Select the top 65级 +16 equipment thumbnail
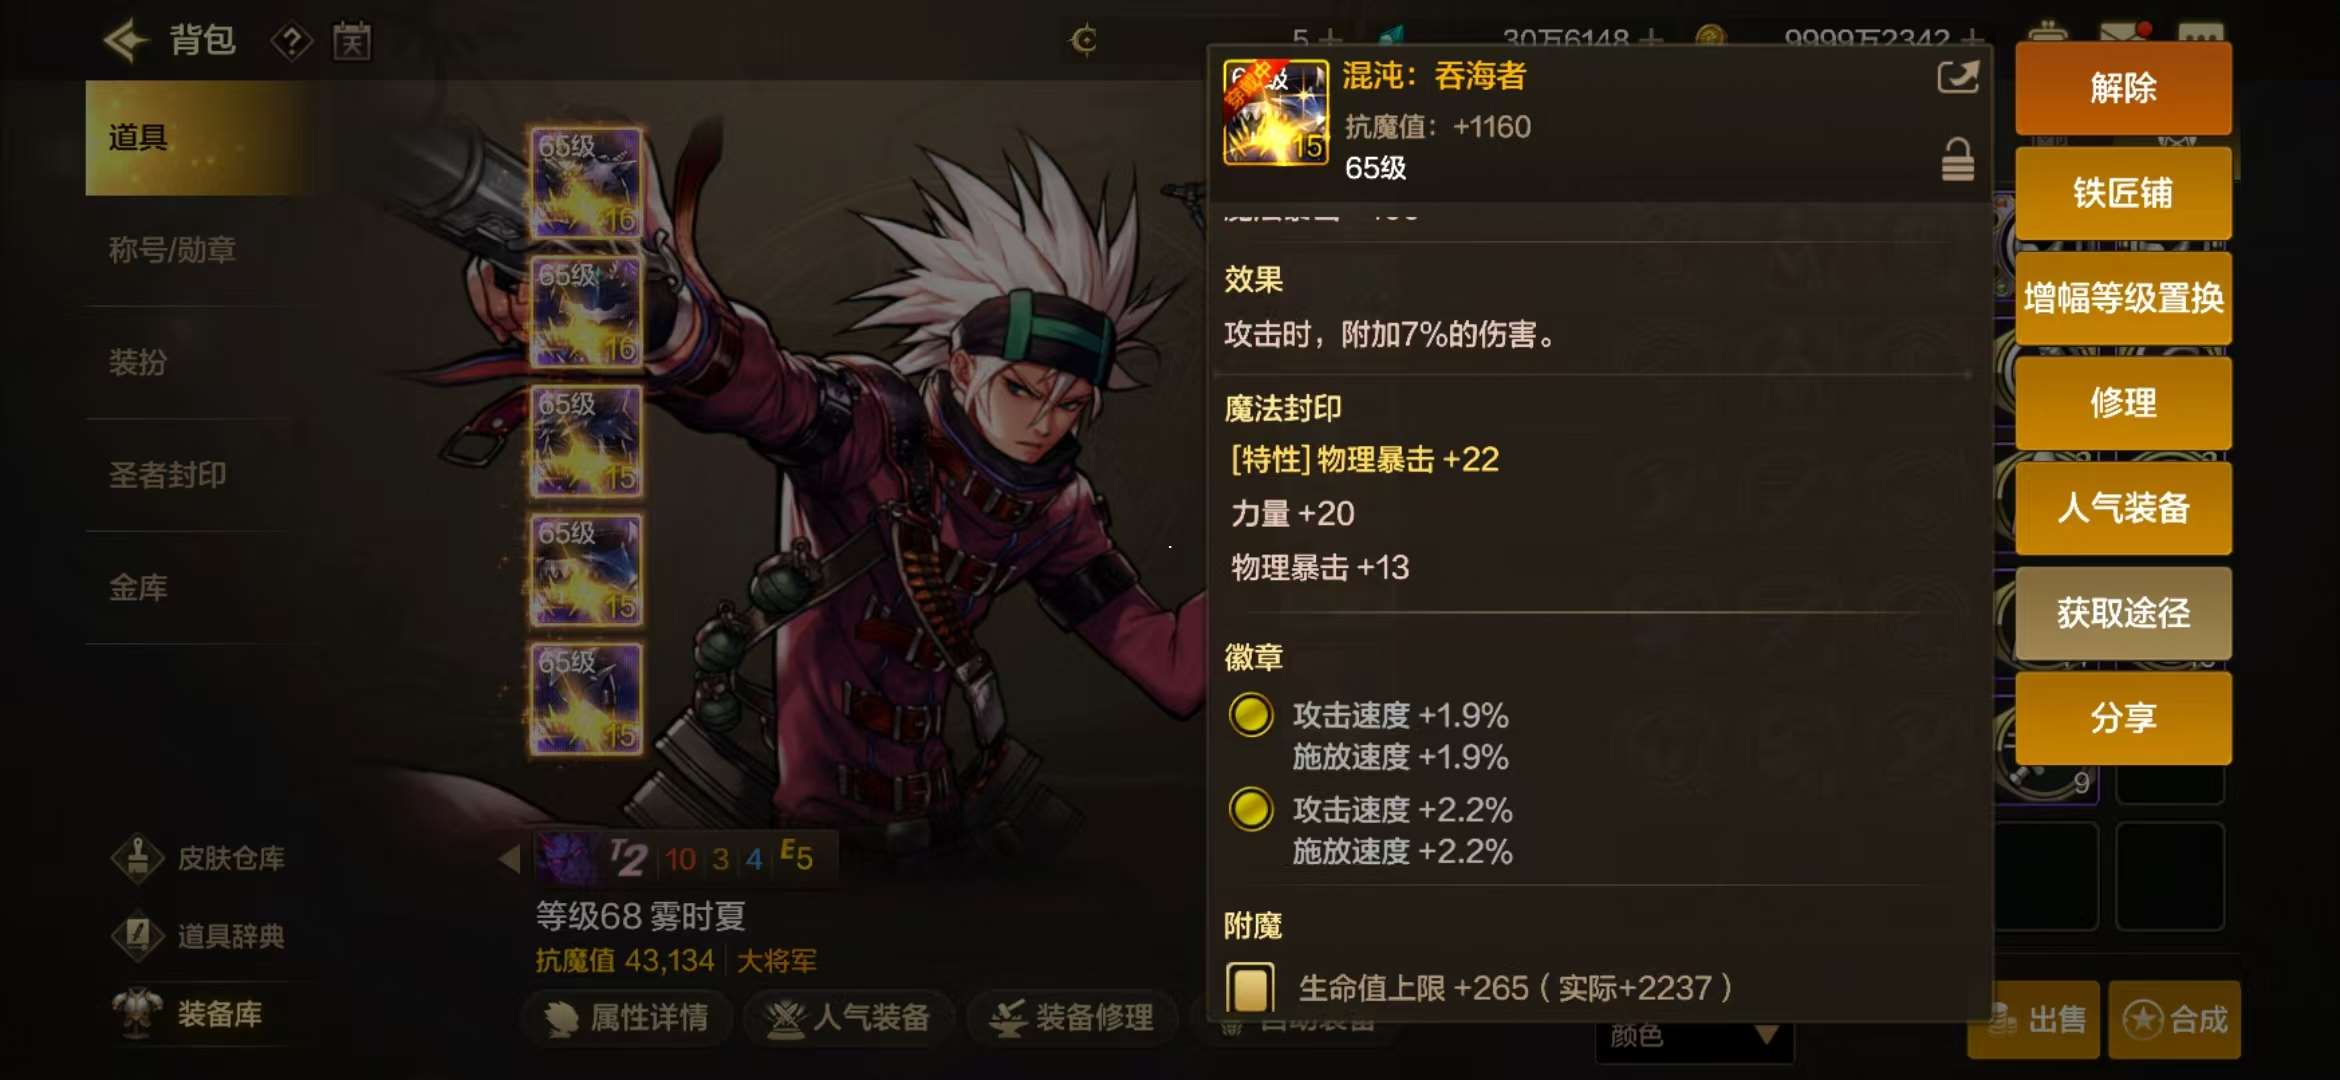Screen dimensions: 2340x1080 coord(586,183)
